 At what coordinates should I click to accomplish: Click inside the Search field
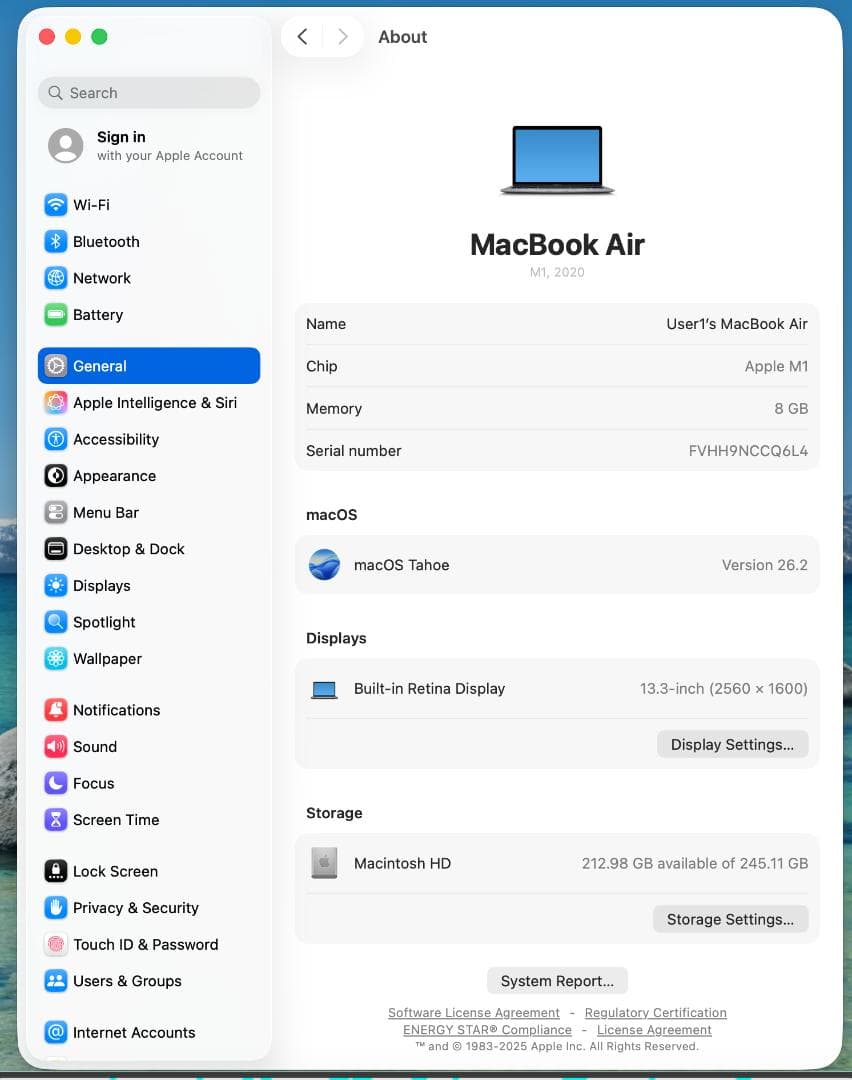[148, 92]
